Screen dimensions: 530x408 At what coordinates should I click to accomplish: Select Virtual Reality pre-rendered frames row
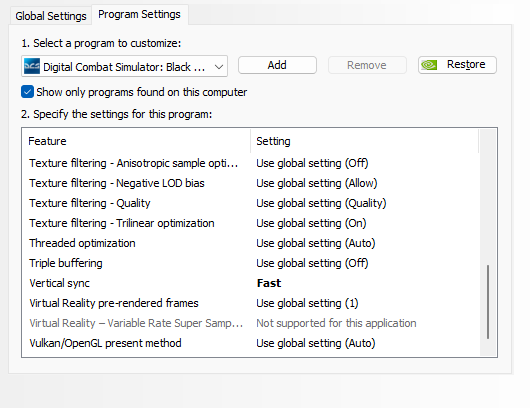pos(250,303)
